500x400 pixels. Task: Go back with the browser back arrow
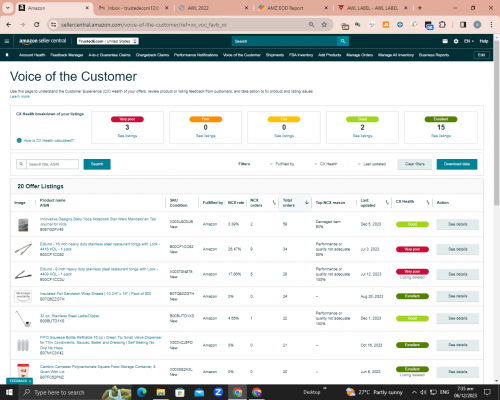coord(9,25)
